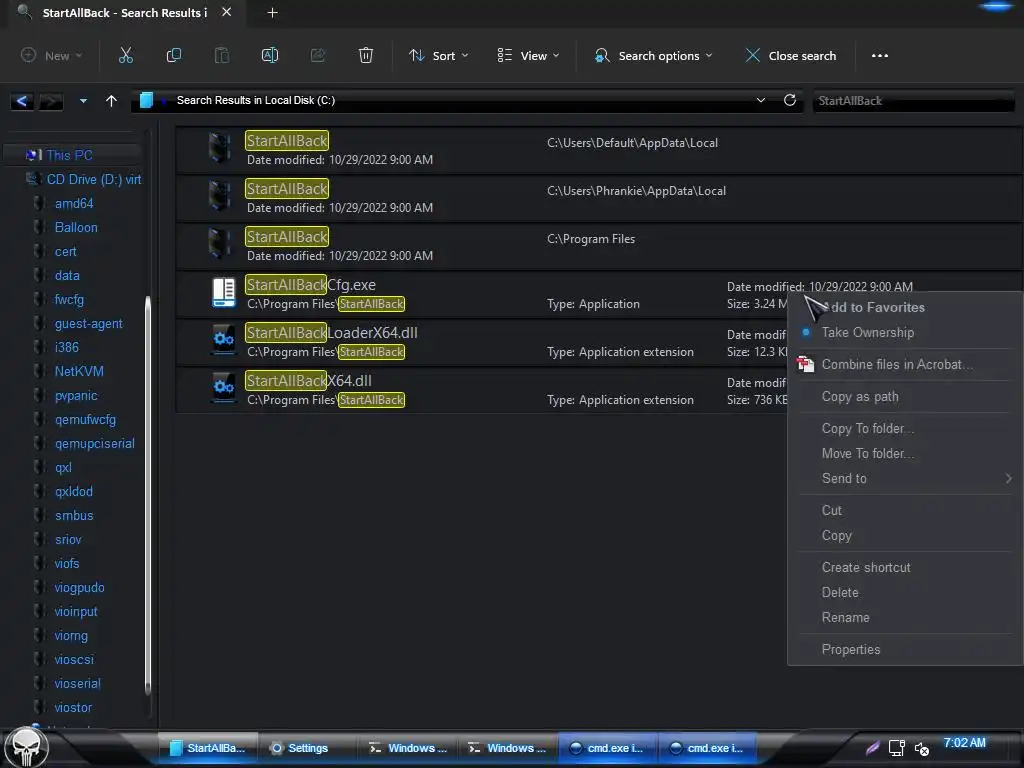Open the Balloon folder in sidebar
Viewport: 1024px width, 768px height.
click(x=76, y=227)
